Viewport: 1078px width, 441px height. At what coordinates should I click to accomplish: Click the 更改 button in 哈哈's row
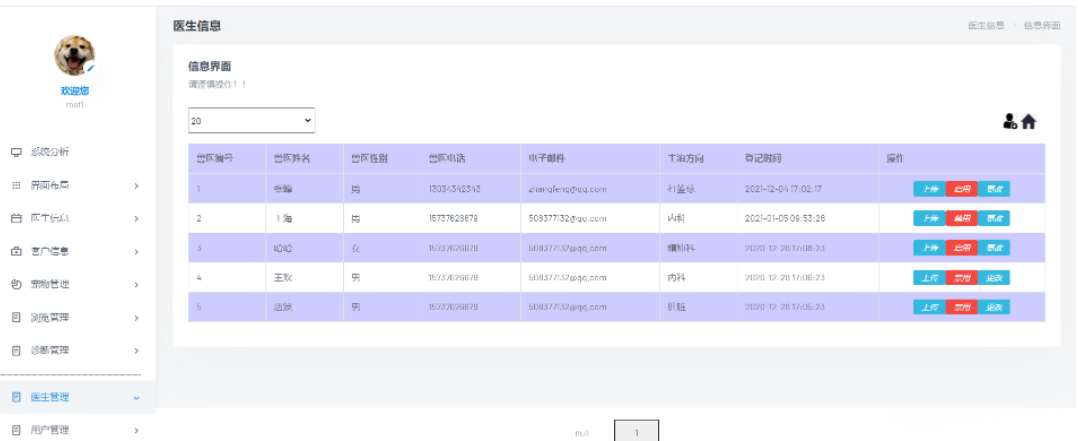click(x=993, y=248)
